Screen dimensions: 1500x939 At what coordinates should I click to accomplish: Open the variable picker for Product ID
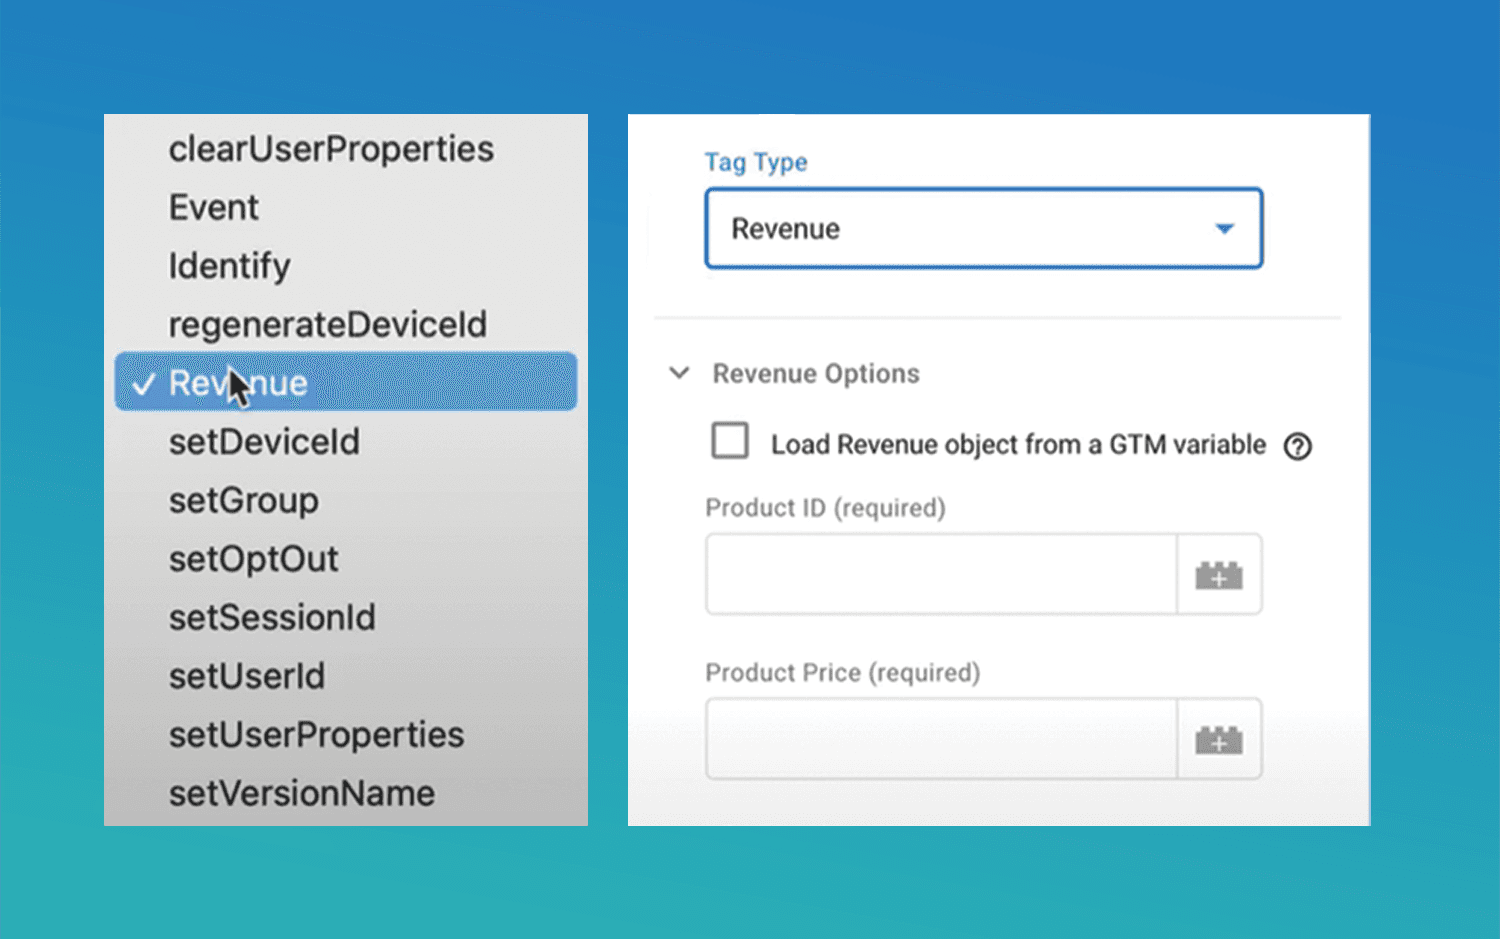click(x=1219, y=575)
